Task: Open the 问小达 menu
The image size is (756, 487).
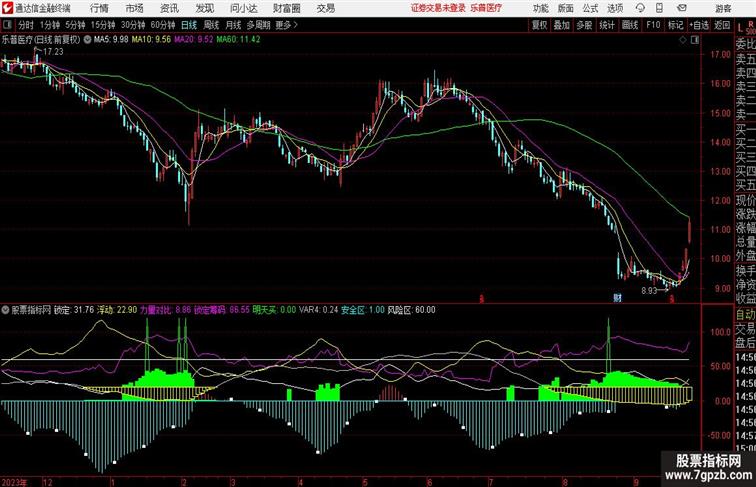Action: coord(243,8)
